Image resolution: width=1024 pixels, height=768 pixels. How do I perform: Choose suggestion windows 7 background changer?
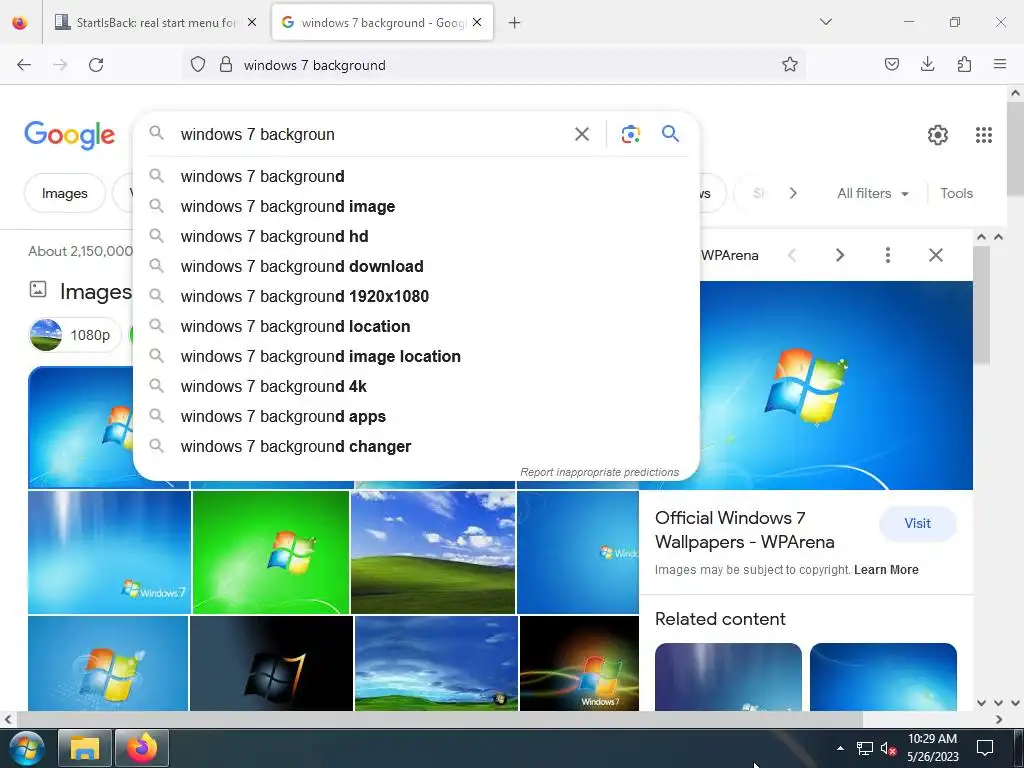417,447
